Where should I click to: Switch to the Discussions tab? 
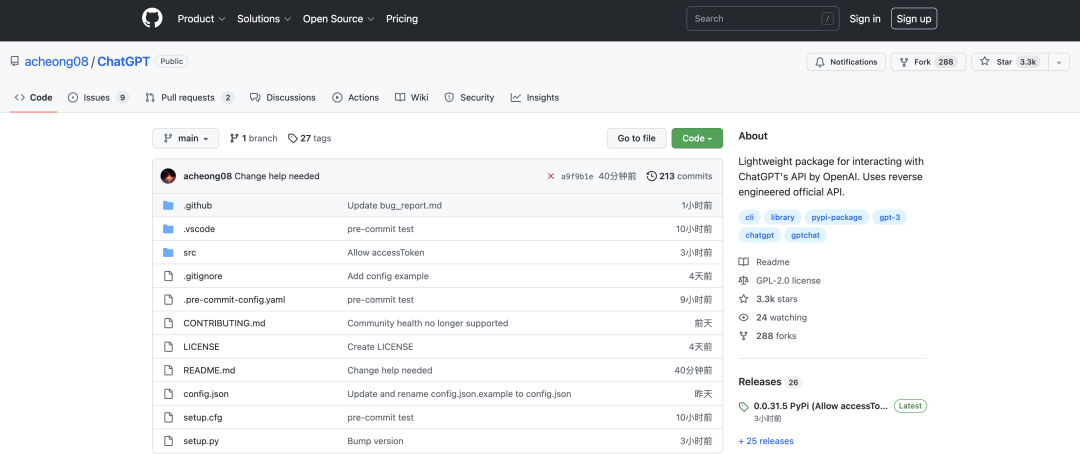coord(282,98)
